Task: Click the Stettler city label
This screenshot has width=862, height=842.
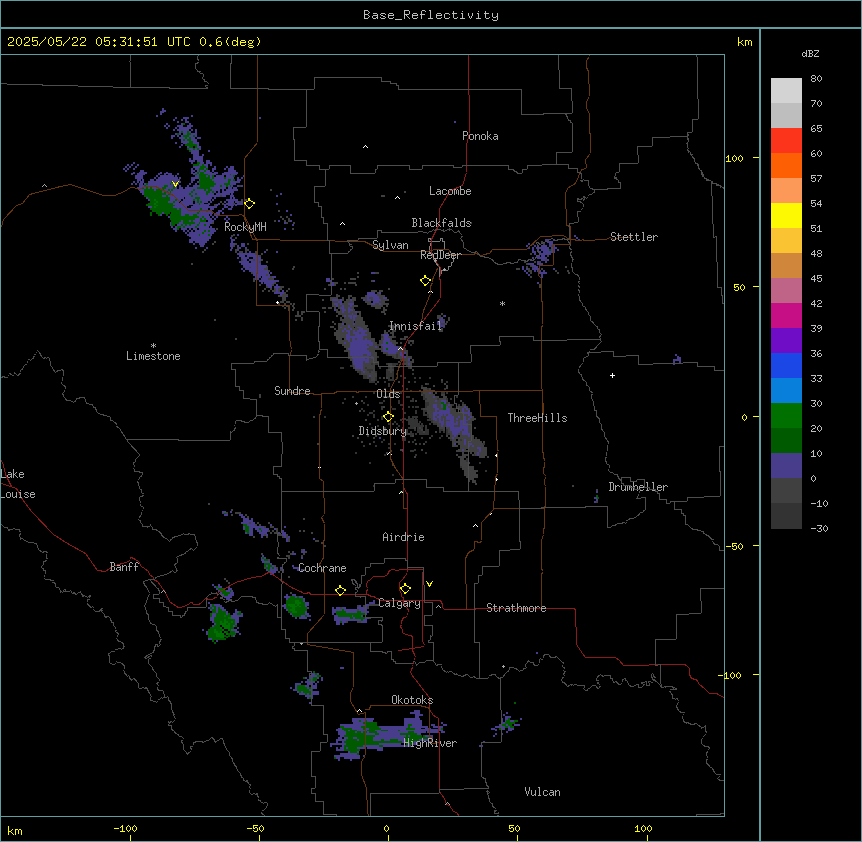Action: point(633,237)
